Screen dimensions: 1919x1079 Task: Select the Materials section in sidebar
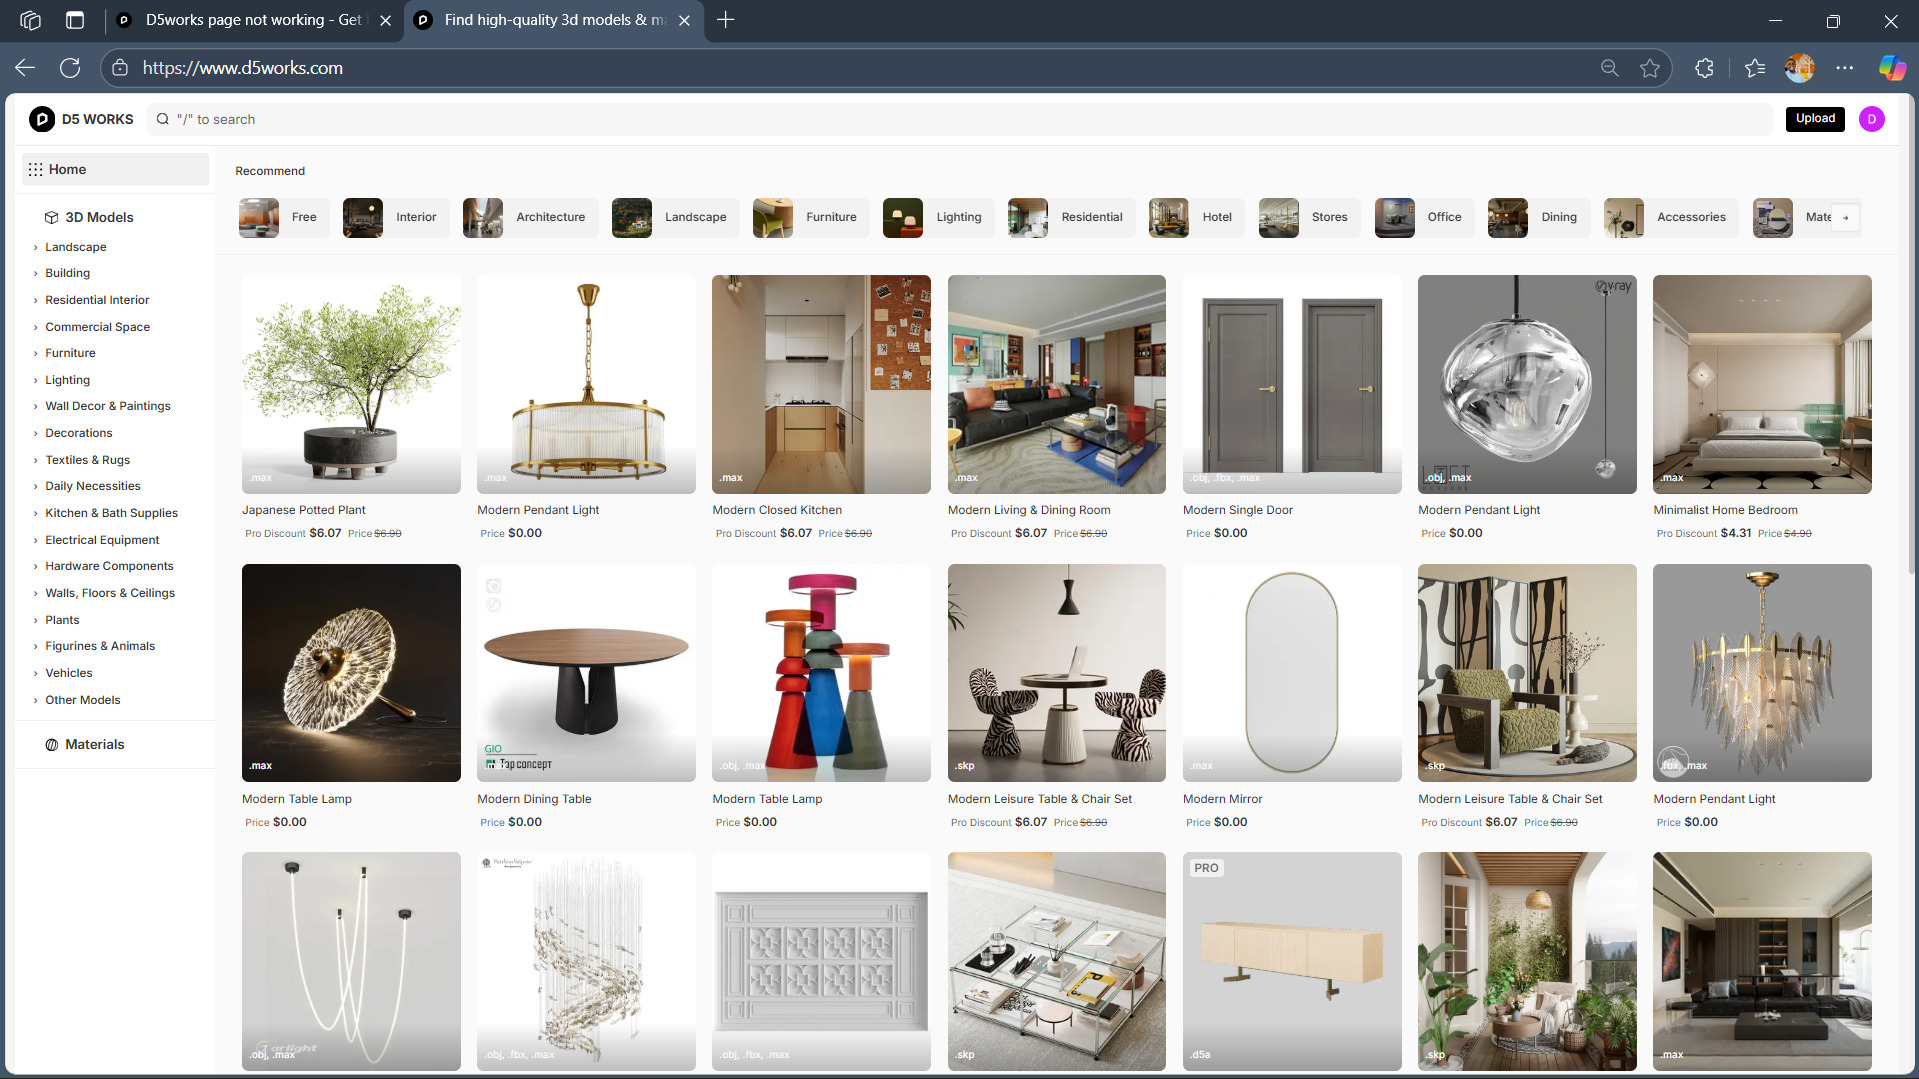click(x=94, y=744)
